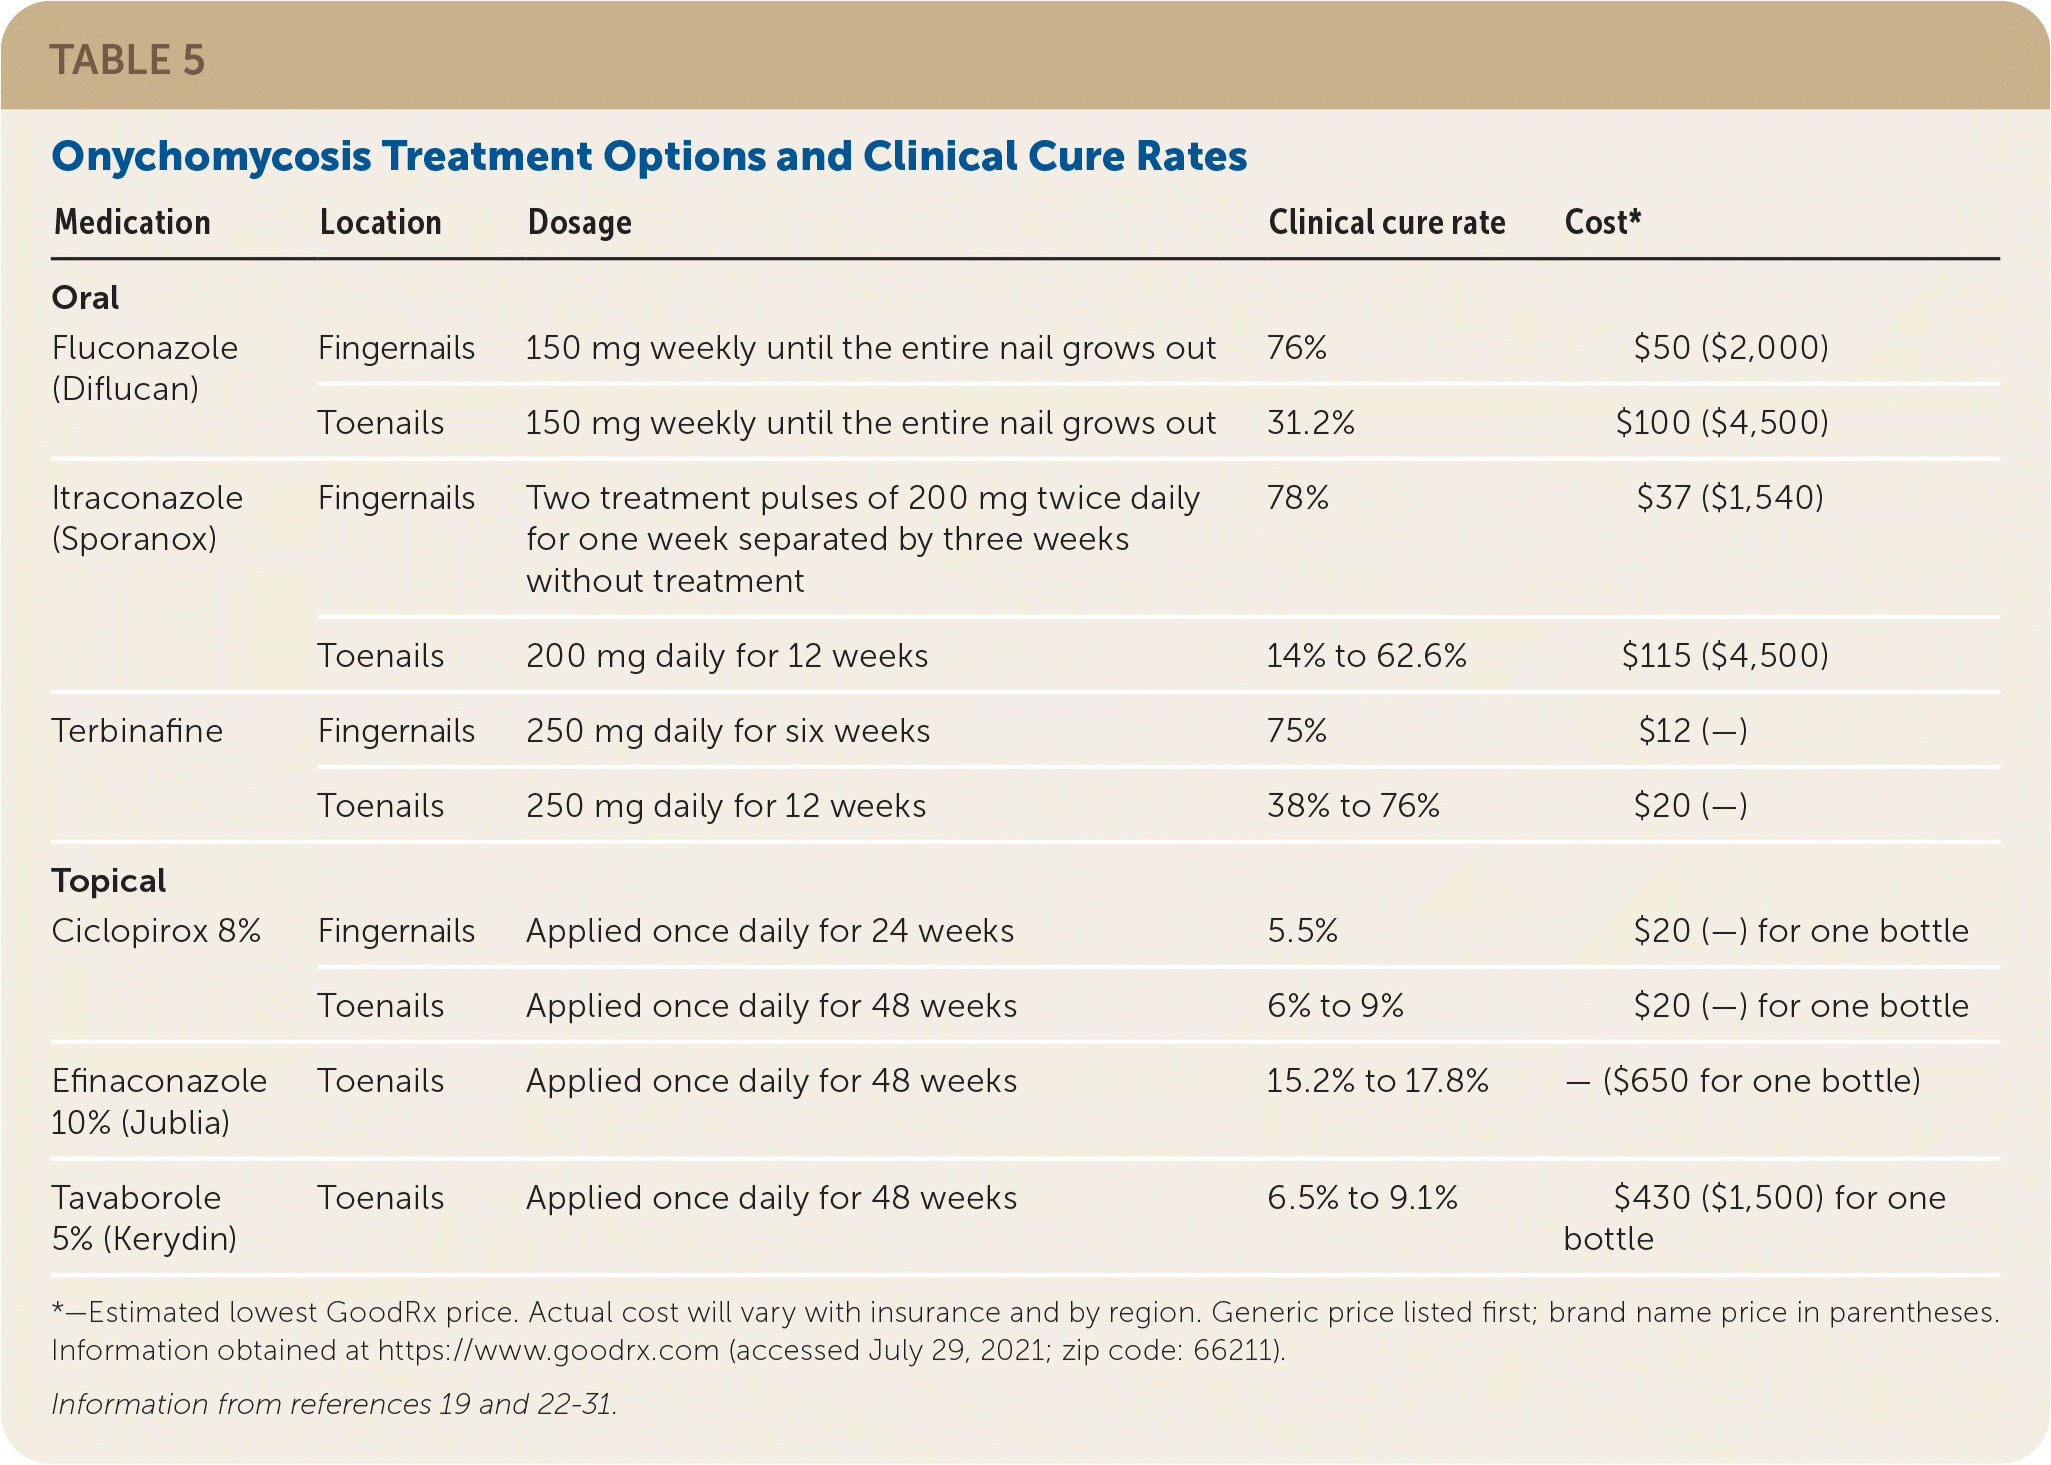Click the Clinical cure rate column header
This screenshot has width=2051, height=1465.
coord(1386,222)
